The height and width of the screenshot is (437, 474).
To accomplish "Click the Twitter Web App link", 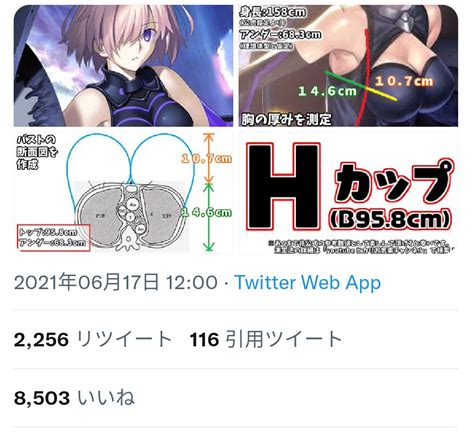I will 308,282.
